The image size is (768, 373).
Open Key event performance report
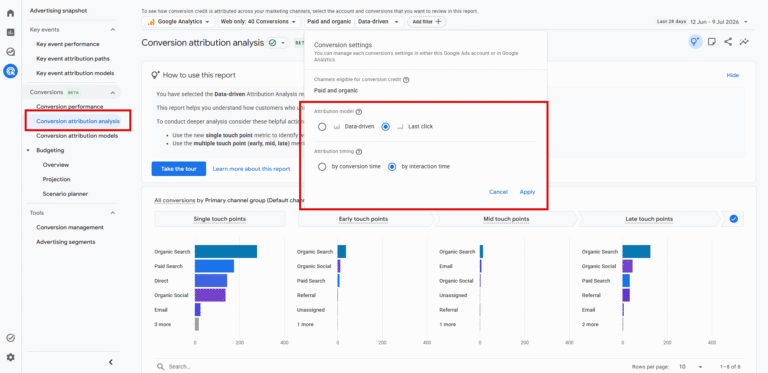(x=68, y=44)
